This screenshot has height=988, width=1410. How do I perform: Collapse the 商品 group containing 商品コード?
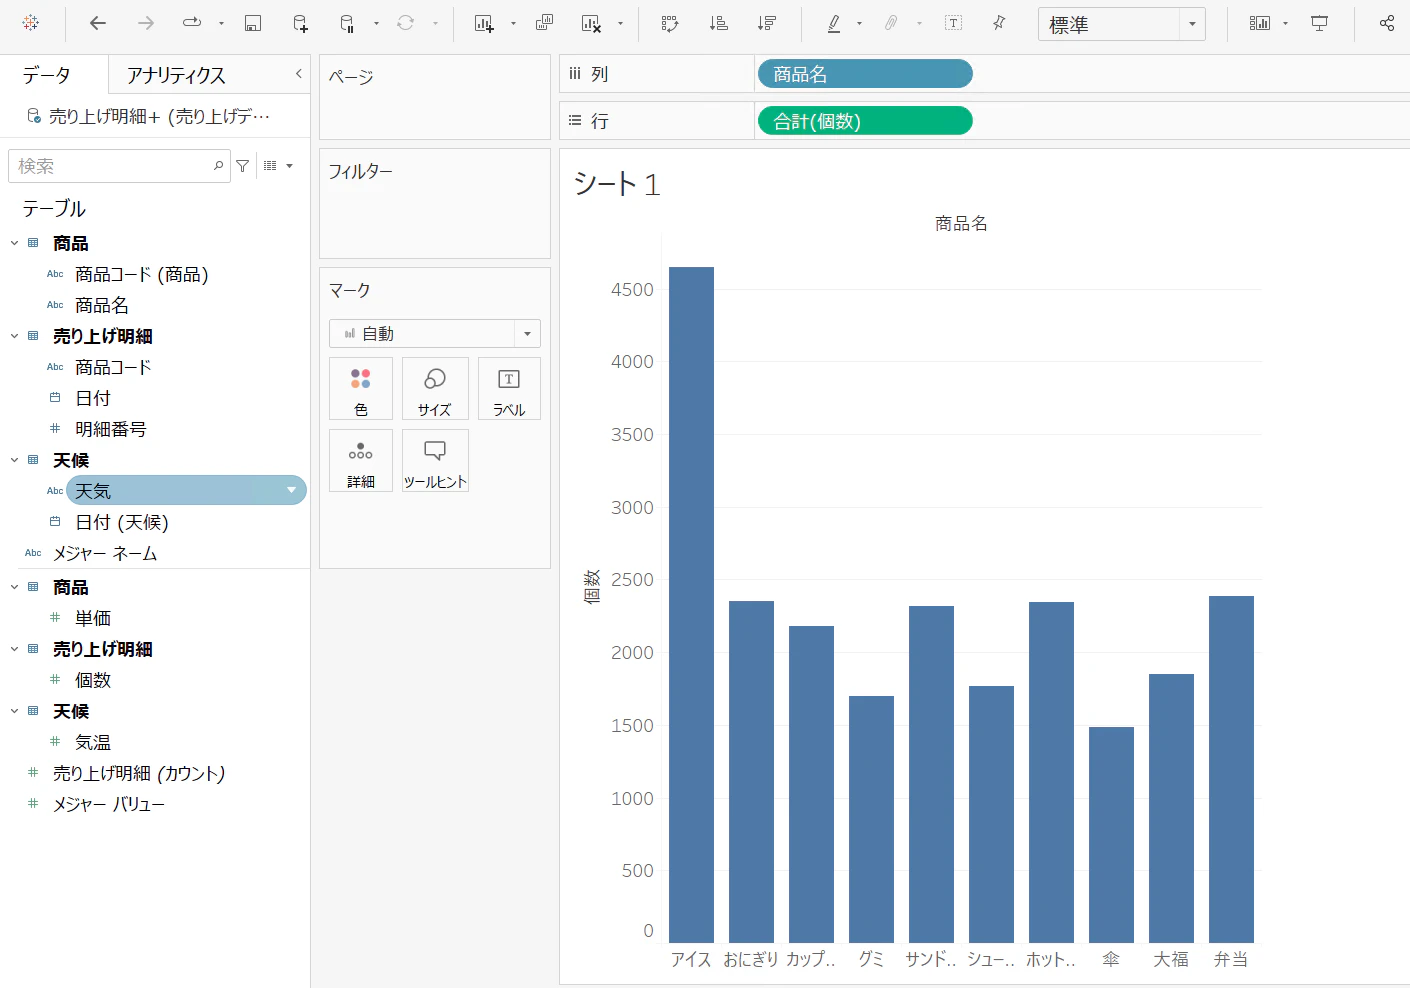[14, 243]
